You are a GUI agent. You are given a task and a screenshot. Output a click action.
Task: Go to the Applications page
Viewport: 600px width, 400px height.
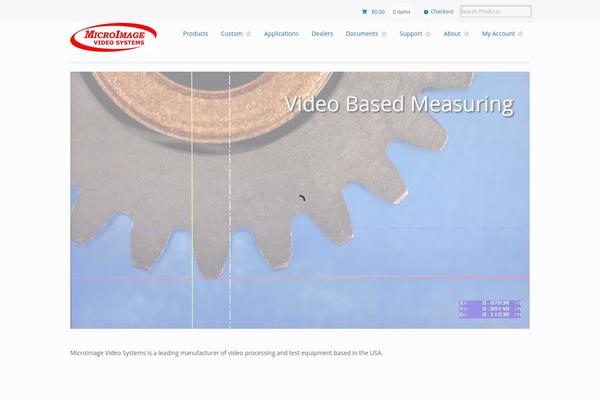tap(281, 34)
